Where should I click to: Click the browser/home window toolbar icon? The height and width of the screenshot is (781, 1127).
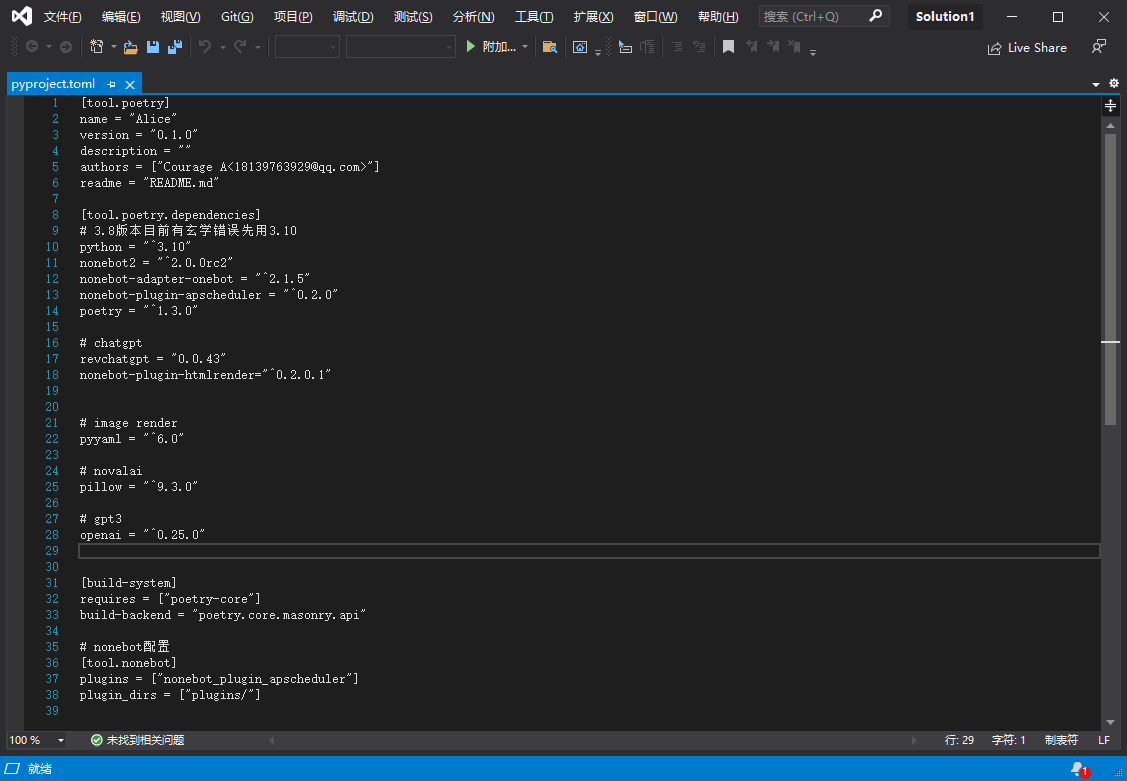(x=580, y=47)
